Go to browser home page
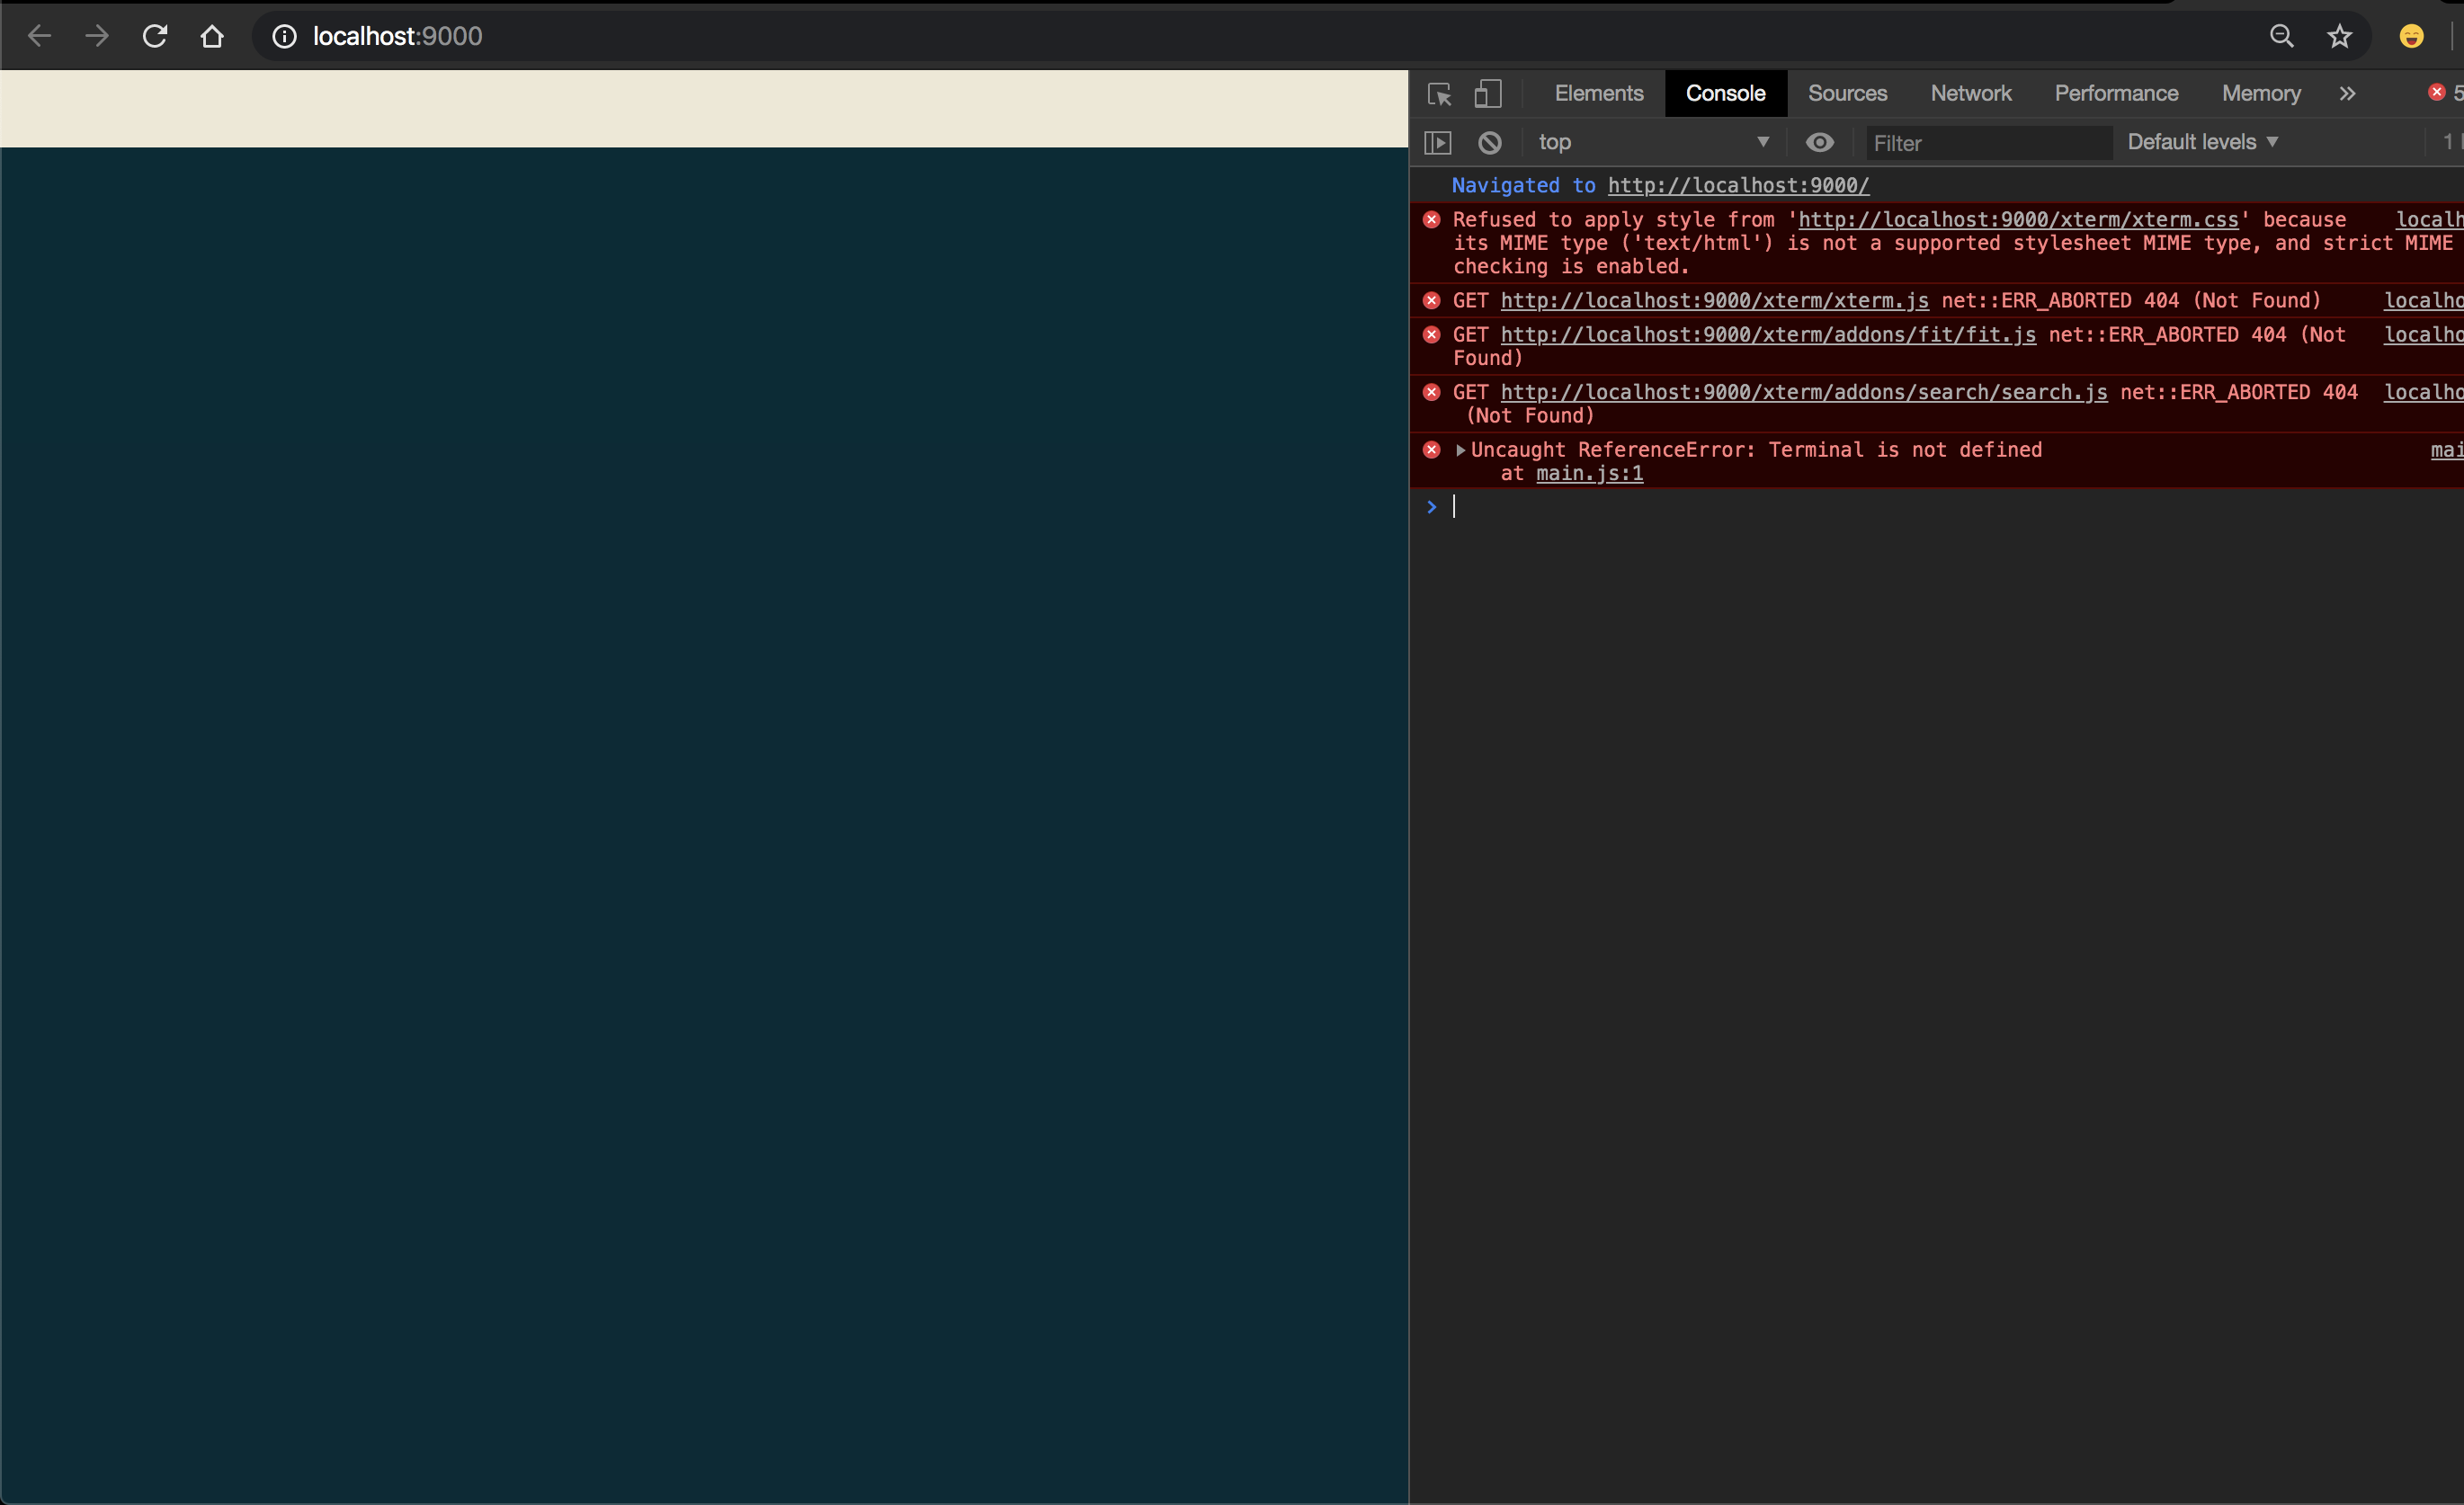Screen dimensions: 2464x1505 pyautogui.click(x=211, y=36)
